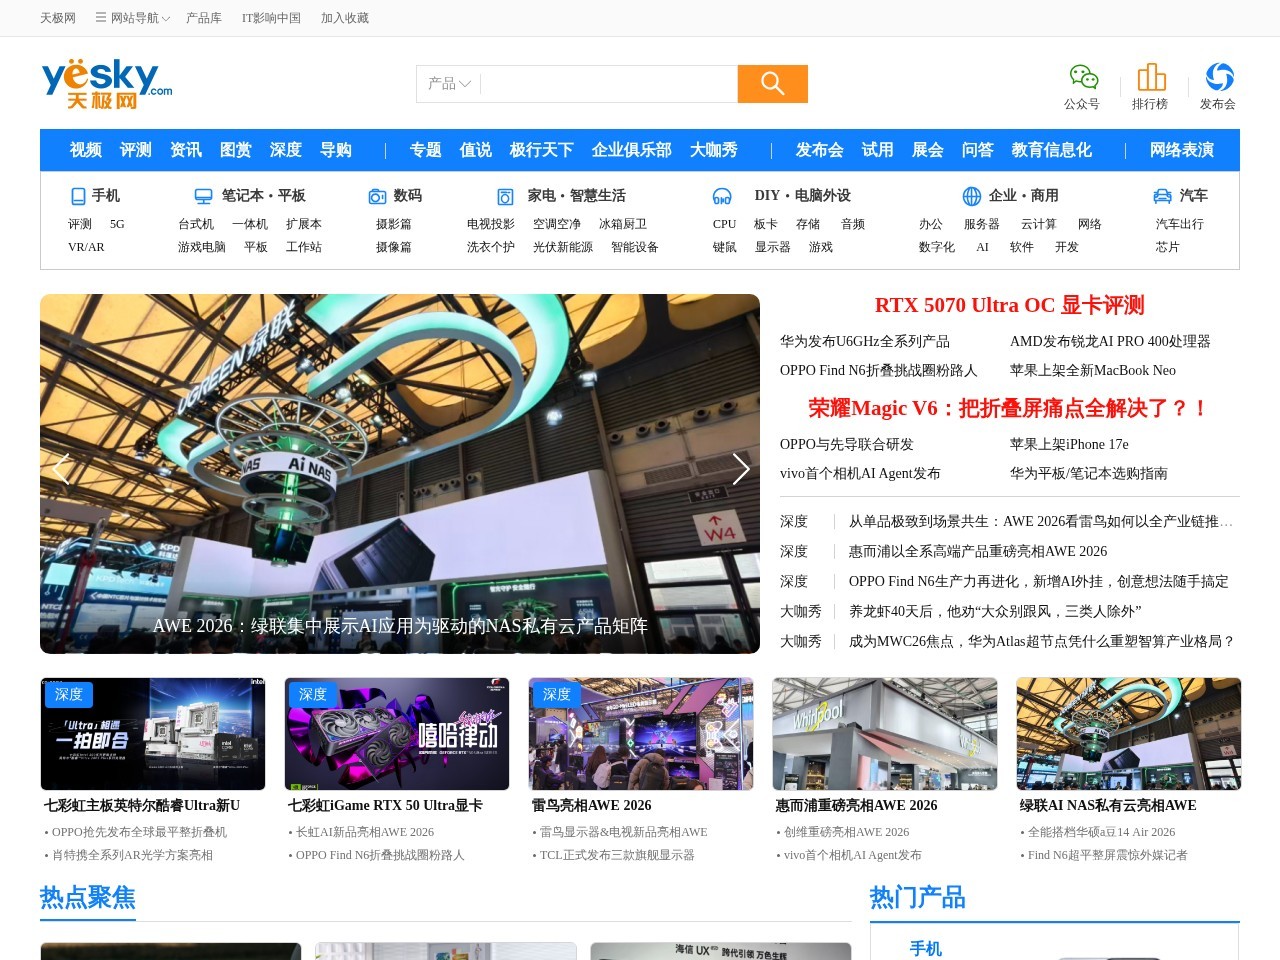Open the RTX 5070 Ultra OC 评测 headline
1280x960 pixels.
tap(1011, 305)
